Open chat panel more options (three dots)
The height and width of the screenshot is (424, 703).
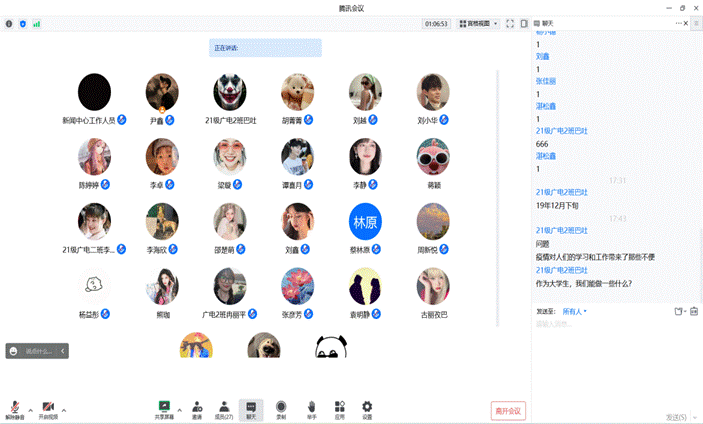pyautogui.click(x=678, y=23)
